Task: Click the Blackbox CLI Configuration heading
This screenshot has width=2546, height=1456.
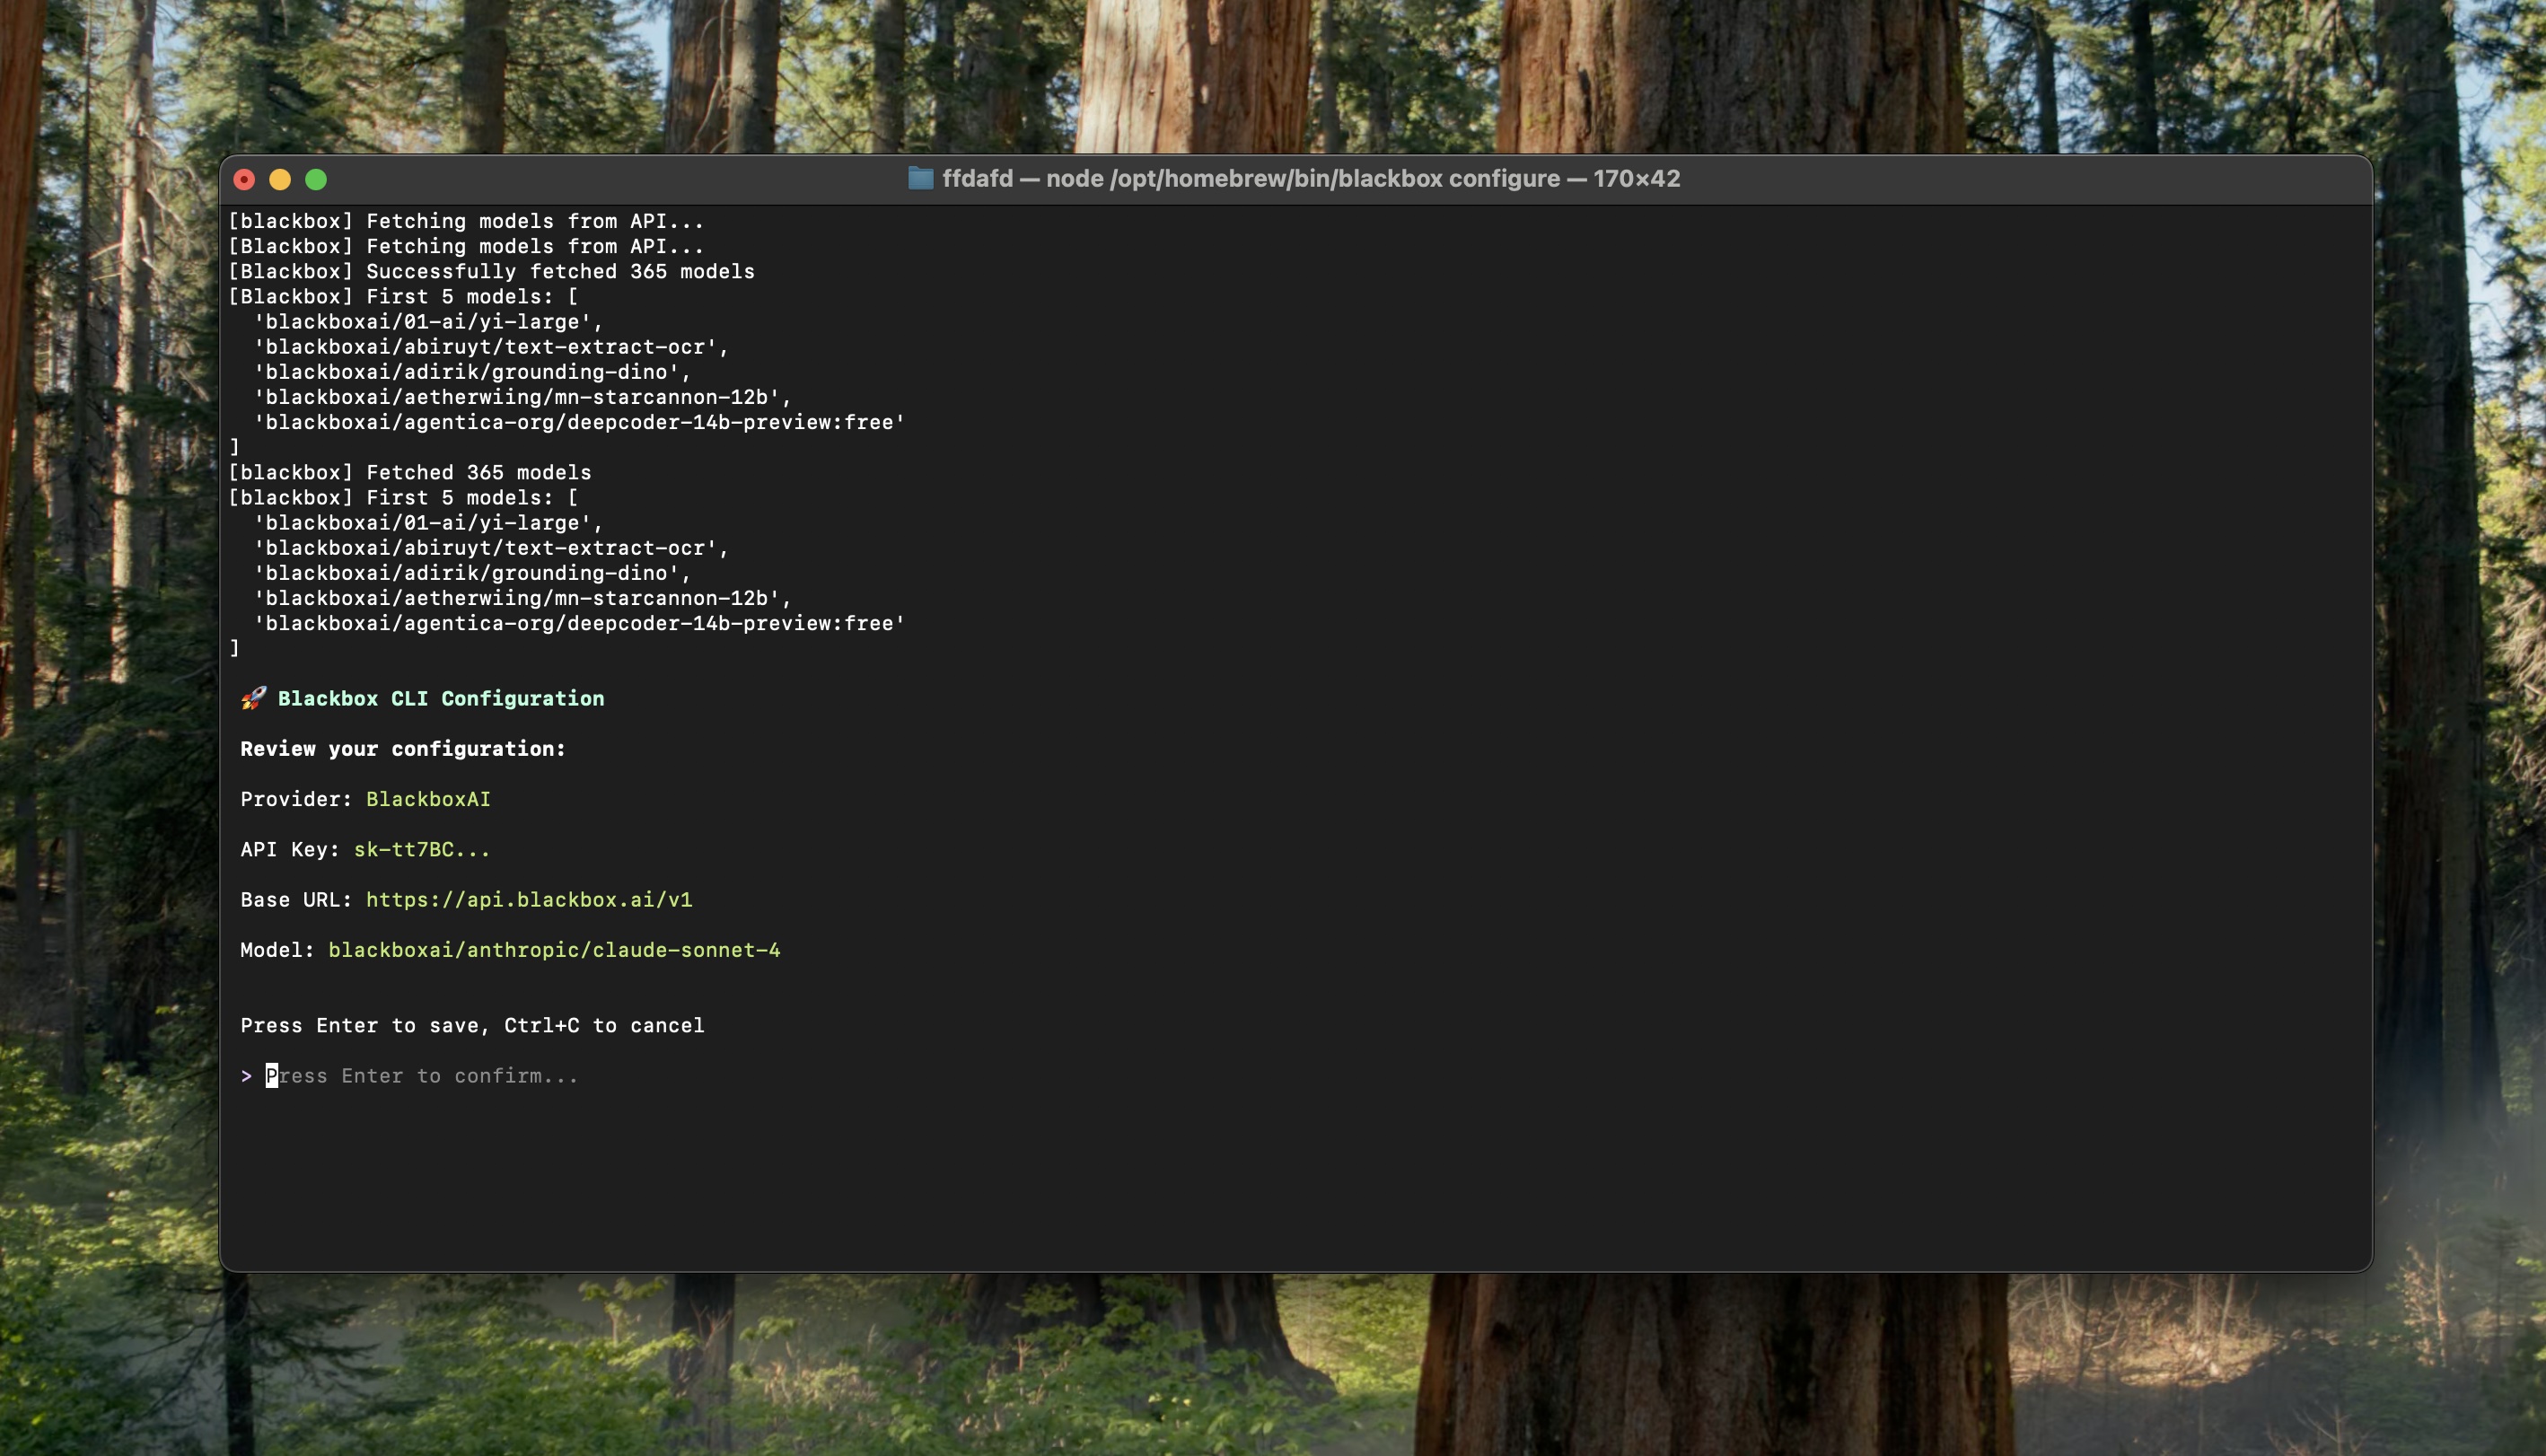Action: (x=440, y=698)
